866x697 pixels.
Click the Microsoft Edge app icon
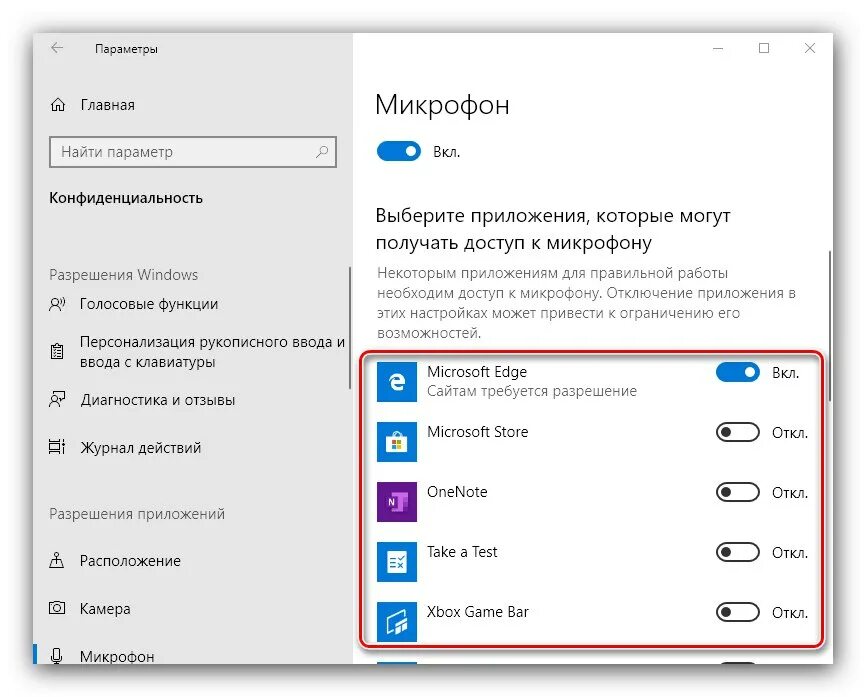click(x=397, y=382)
